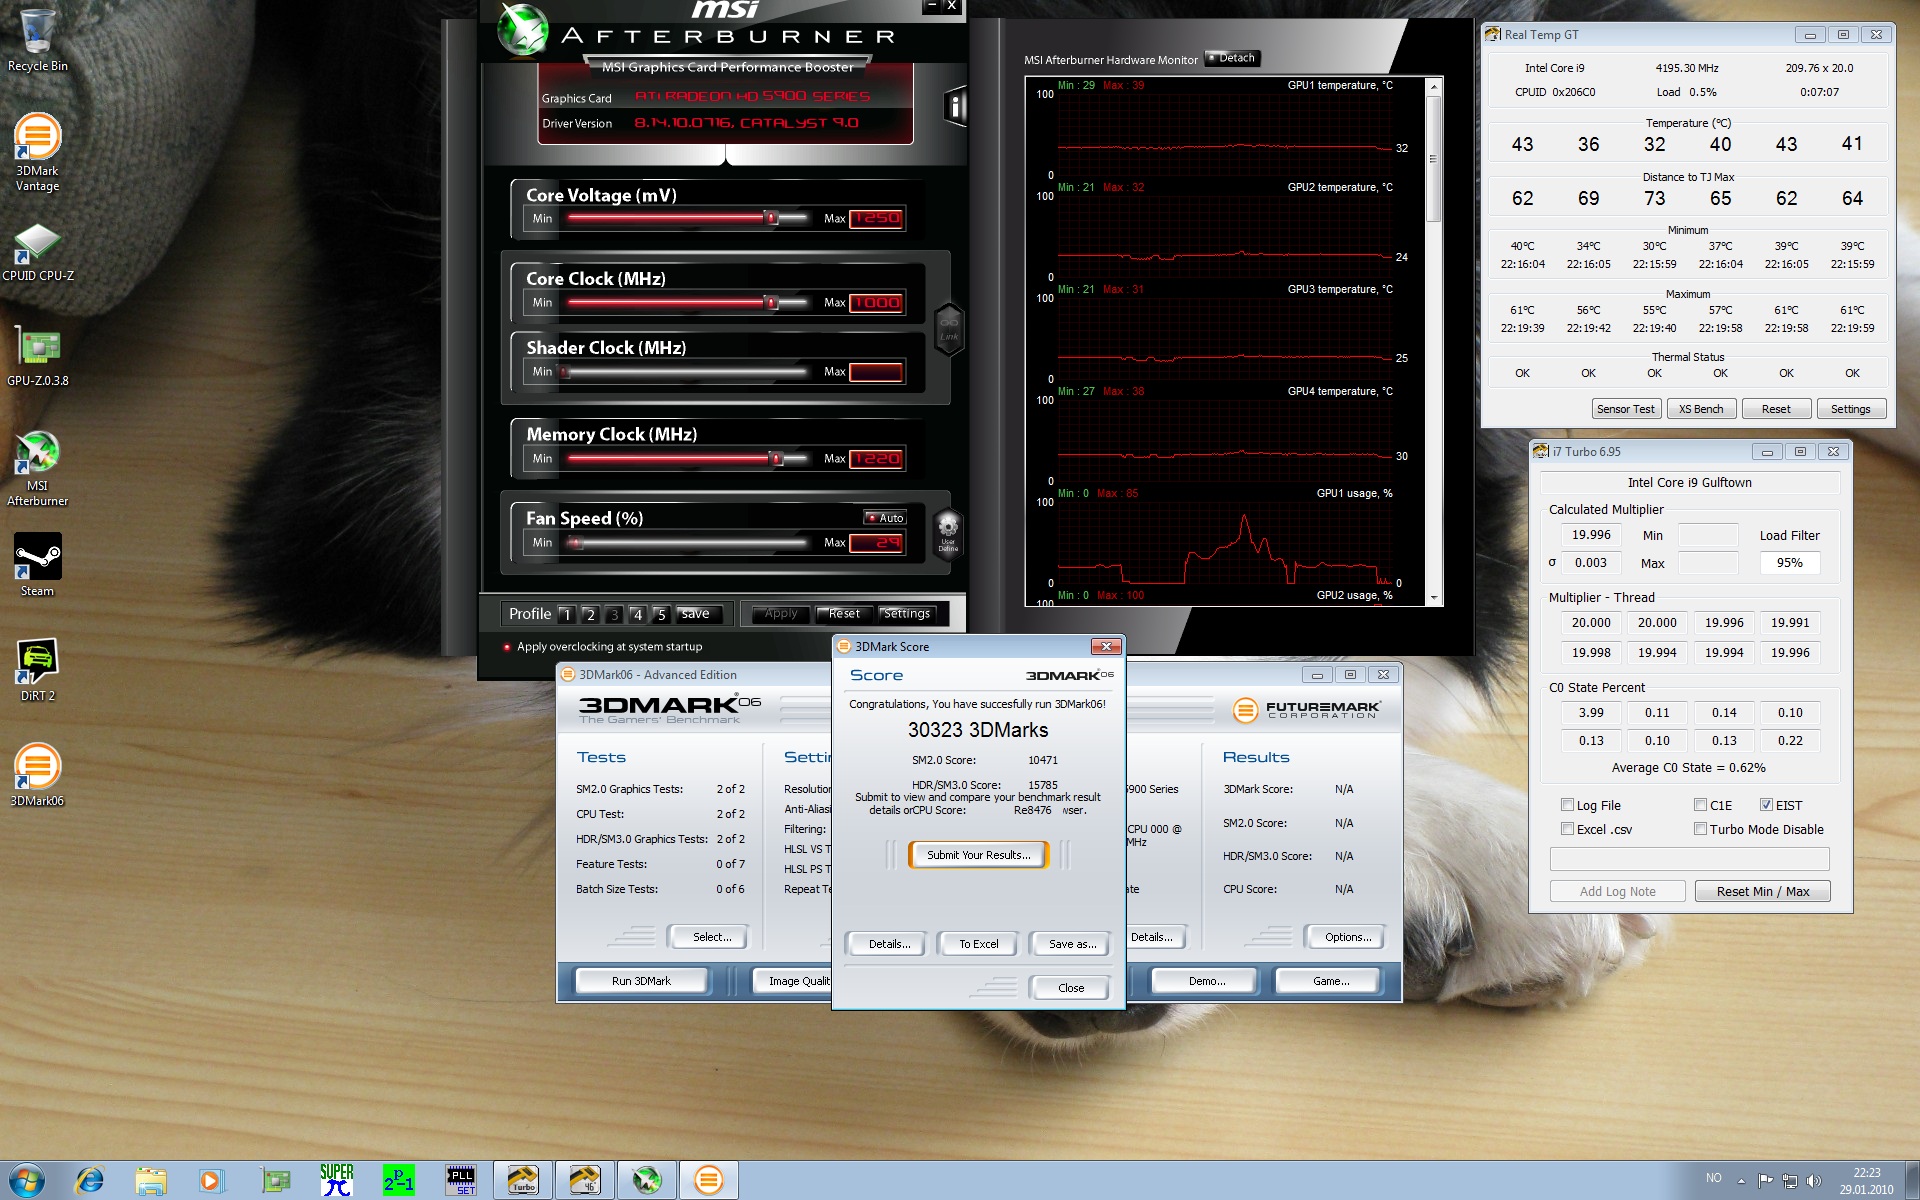The height and width of the screenshot is (1200, 1920).
Task: Click NO input language indicator
Action: pyautogui.click(x=1714, y=1178)
